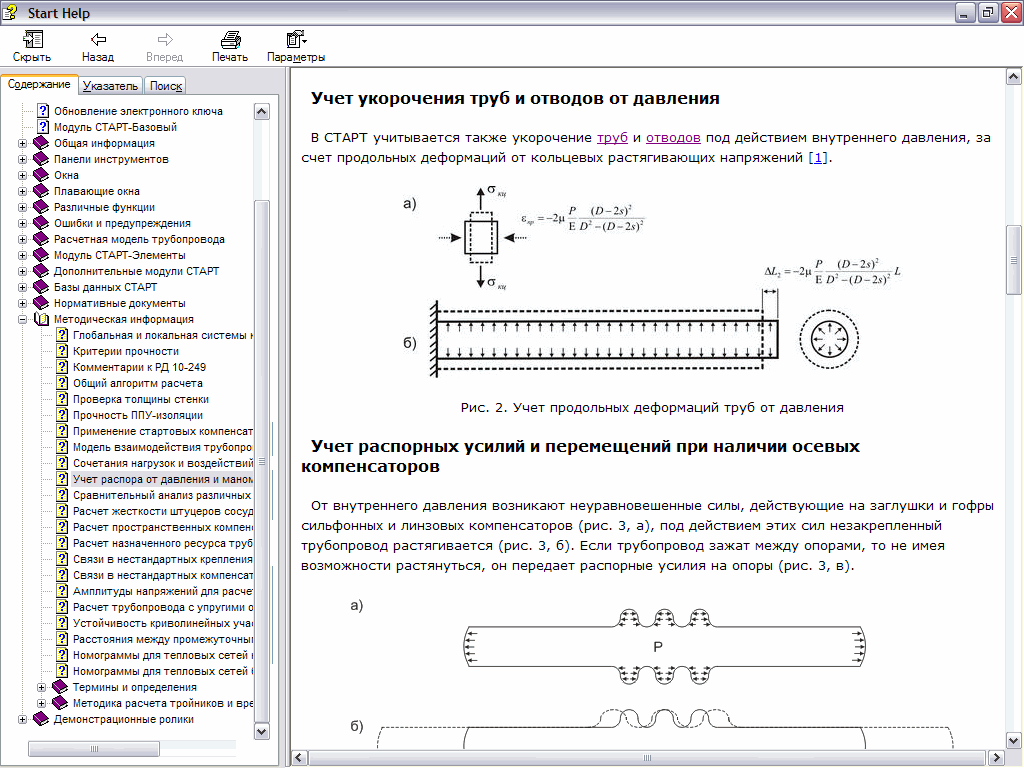Switch to the Содержание tab
Image resolution: width=1024 pixels, height=768 pixels.
point(39,84)
